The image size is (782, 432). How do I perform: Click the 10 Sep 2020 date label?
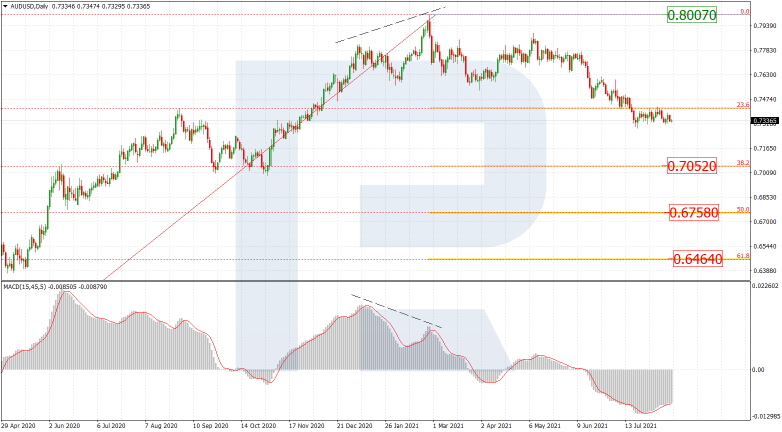(x=211, y=427)
